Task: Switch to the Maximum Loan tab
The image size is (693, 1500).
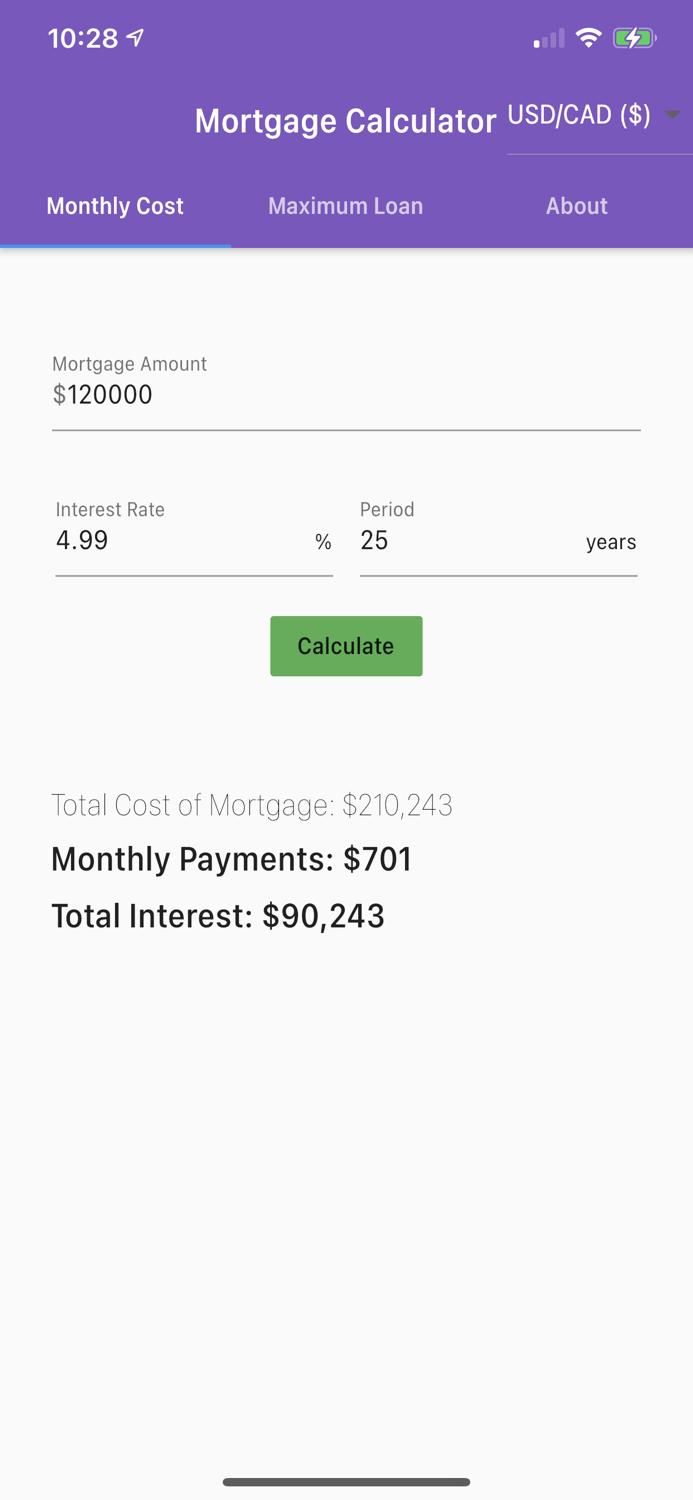Action: pos(346,206)
